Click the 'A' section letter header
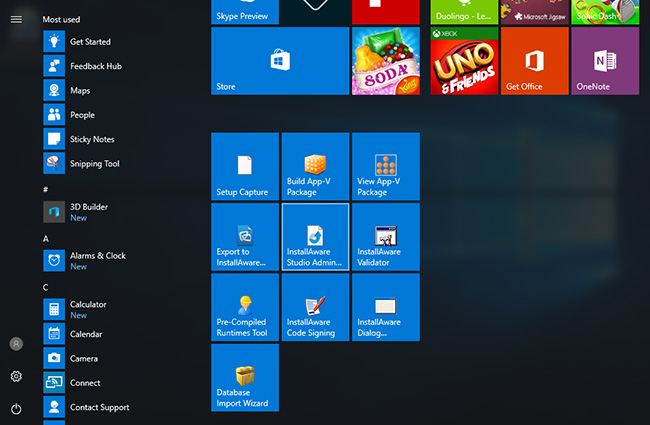This screenshot has width=650, height=425. coord(46,238)
